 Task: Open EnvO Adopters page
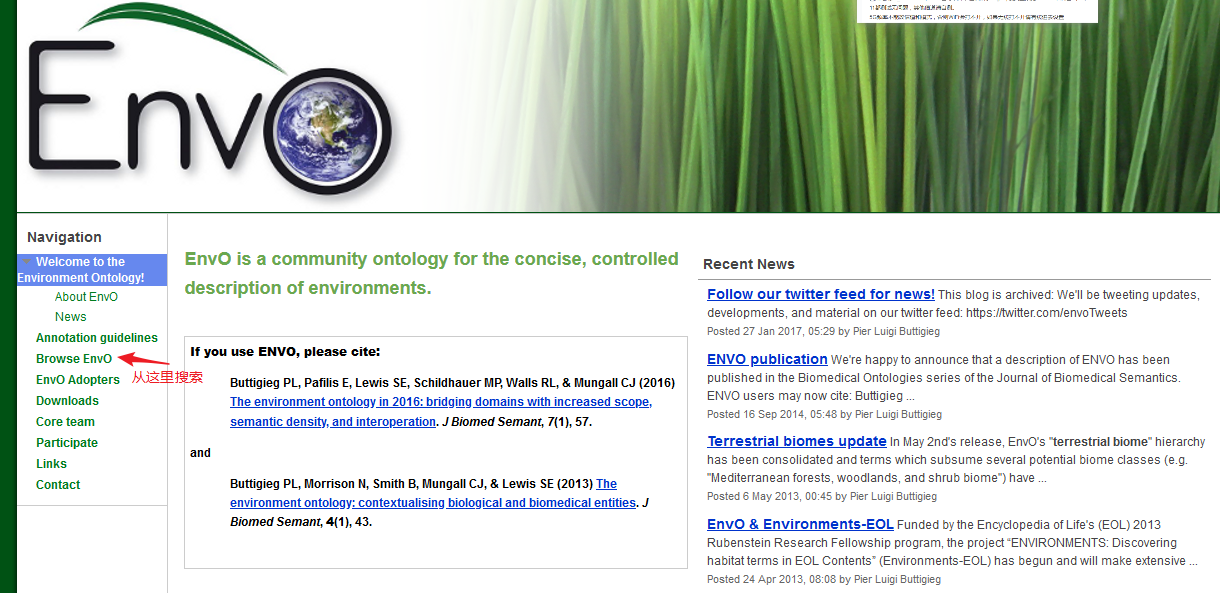78,380
